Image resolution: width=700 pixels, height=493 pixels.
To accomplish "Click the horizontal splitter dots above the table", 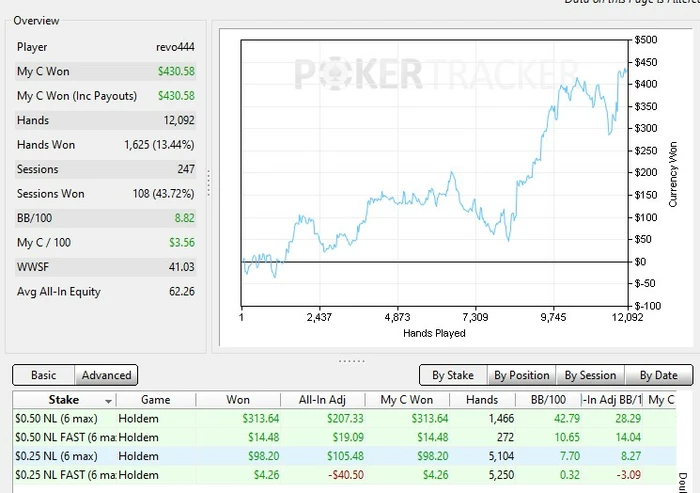I will (351, 361).
